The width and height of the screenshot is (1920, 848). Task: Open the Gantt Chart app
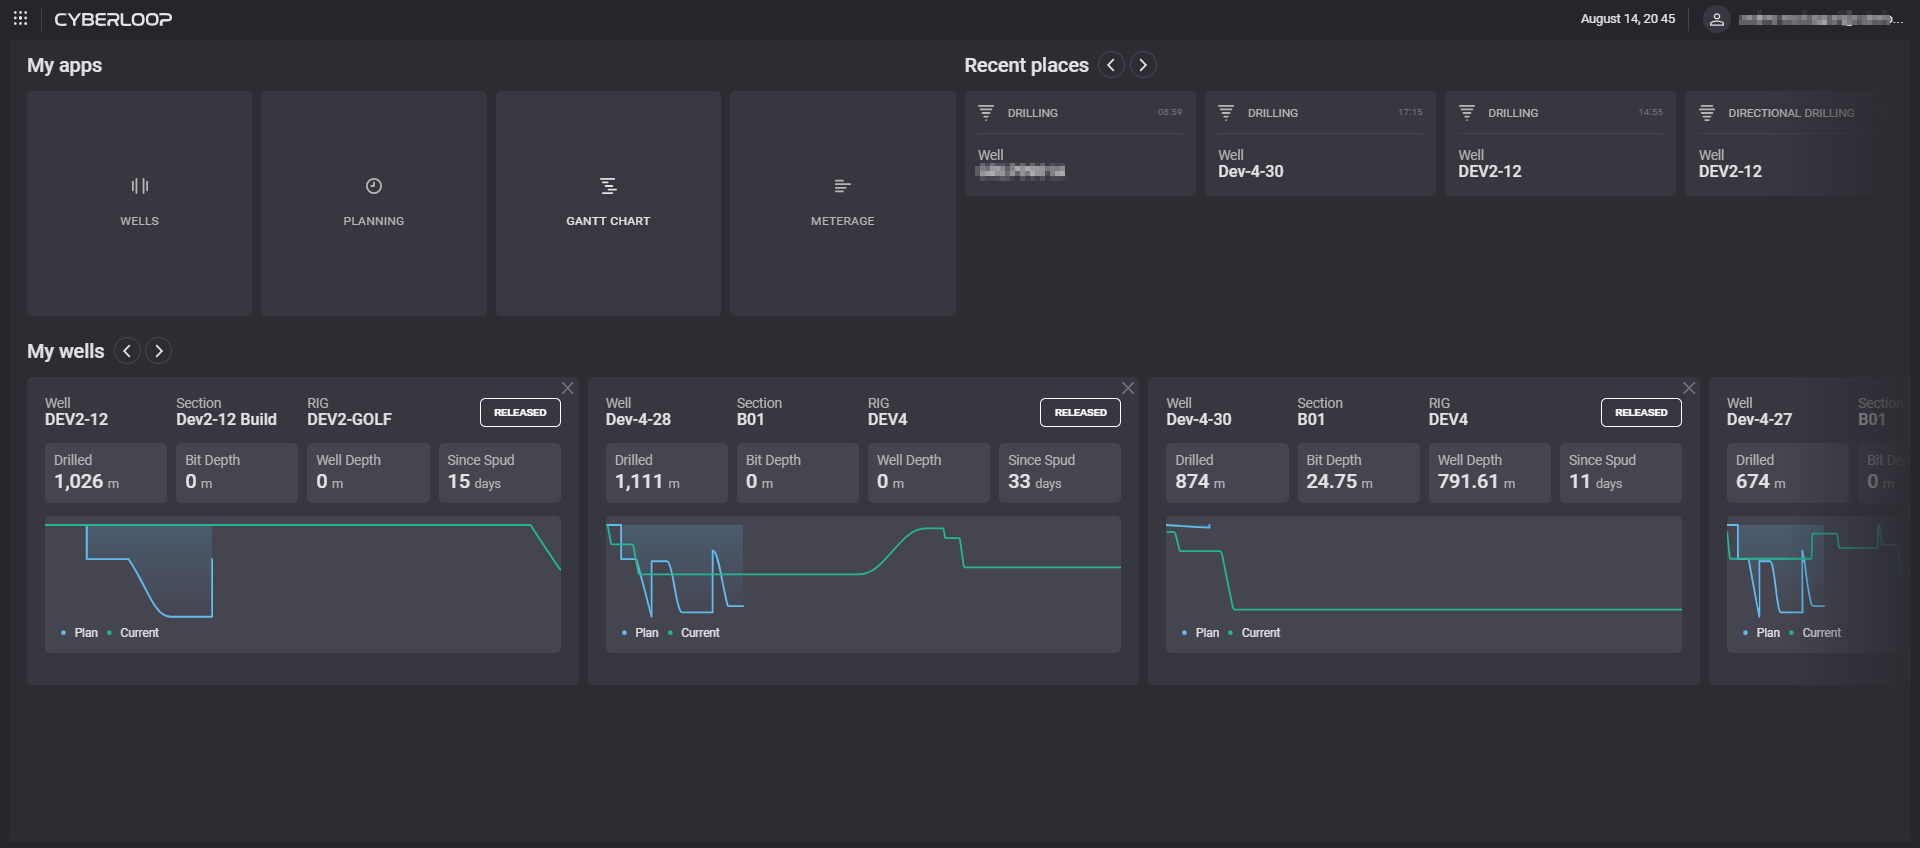click(608, 203)
